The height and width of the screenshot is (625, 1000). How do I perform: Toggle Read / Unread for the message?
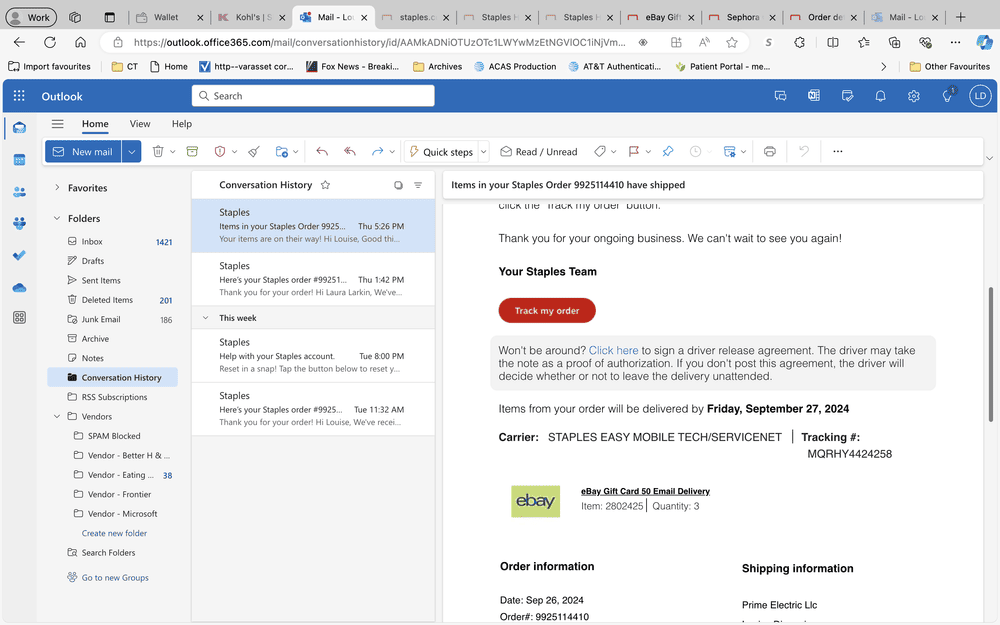539,152
